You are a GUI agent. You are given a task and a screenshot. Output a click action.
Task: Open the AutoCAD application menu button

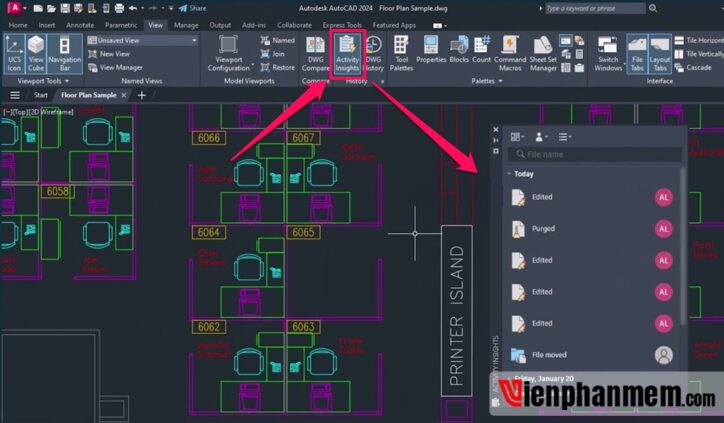[x=14, y=8]
